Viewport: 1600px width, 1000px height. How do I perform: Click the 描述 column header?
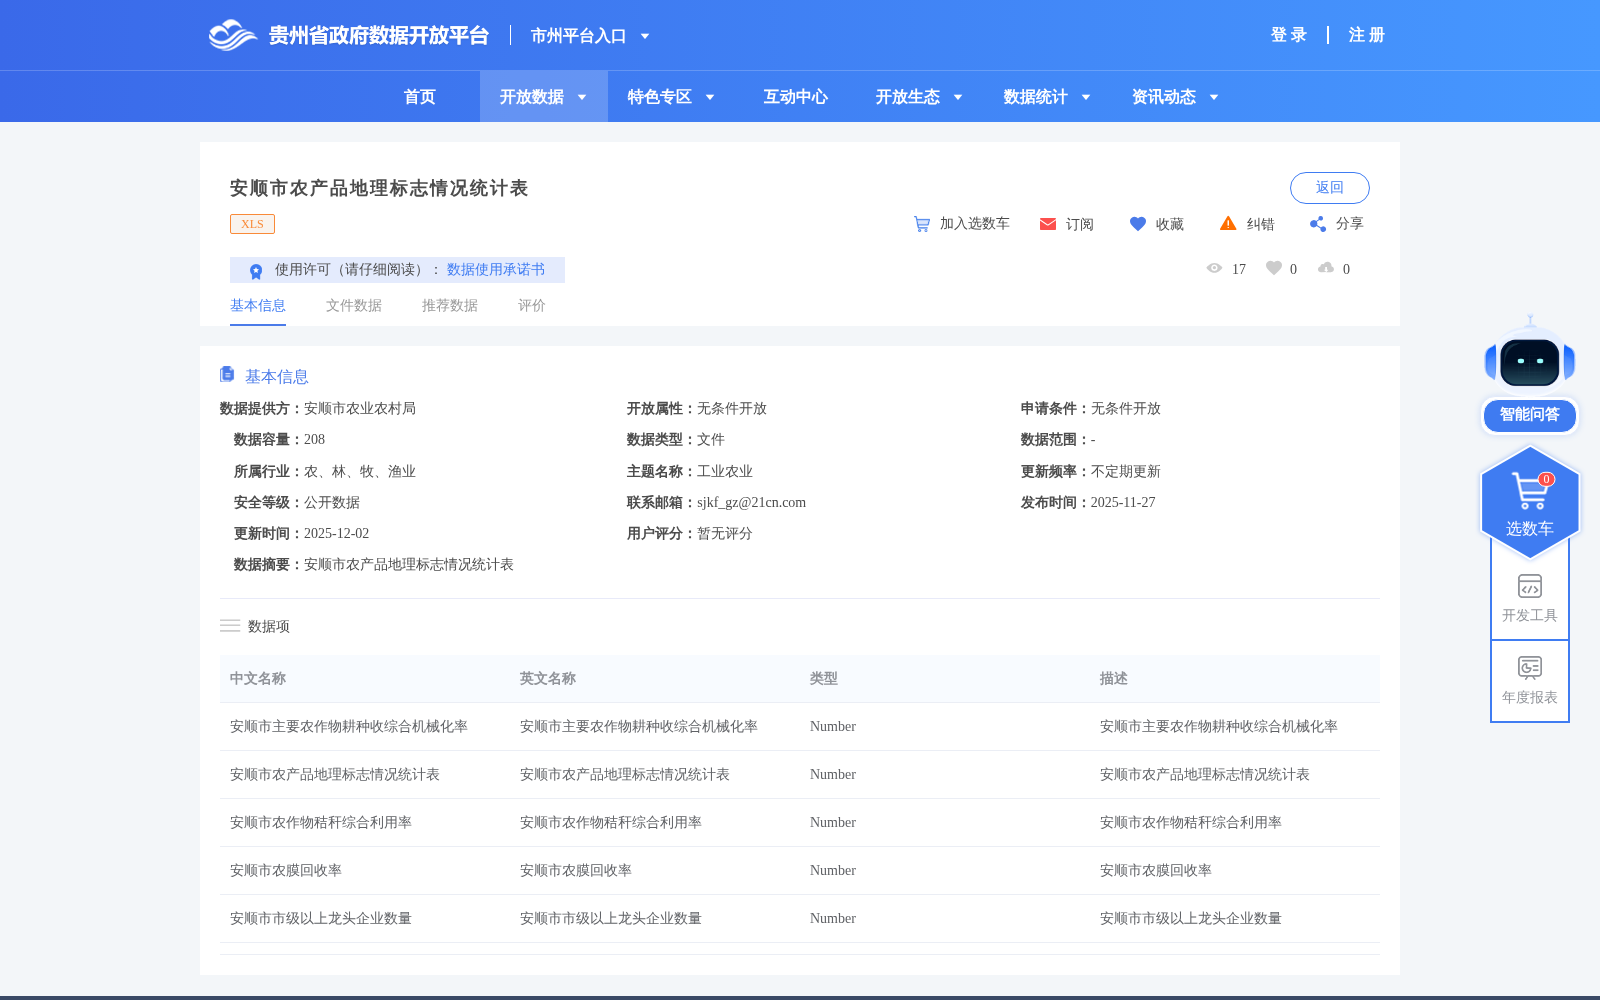click(1114, 679)
